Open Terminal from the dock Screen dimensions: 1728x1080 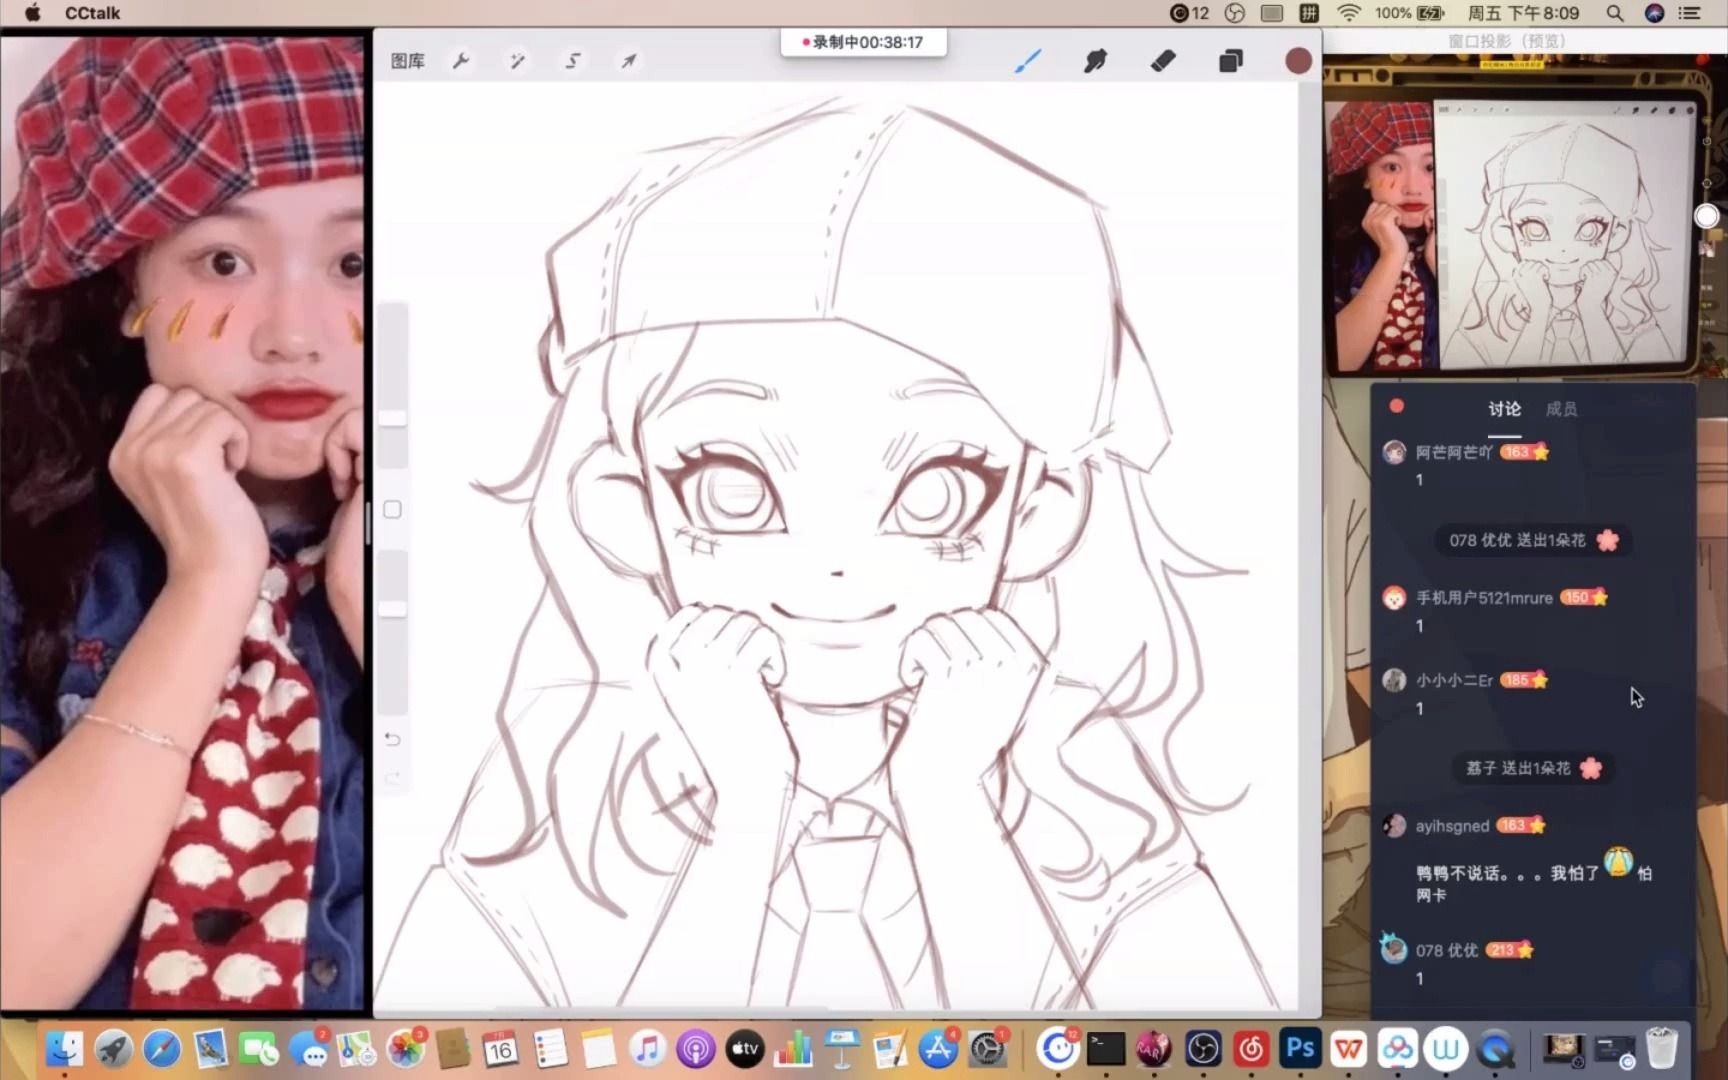[1106, 1049]
